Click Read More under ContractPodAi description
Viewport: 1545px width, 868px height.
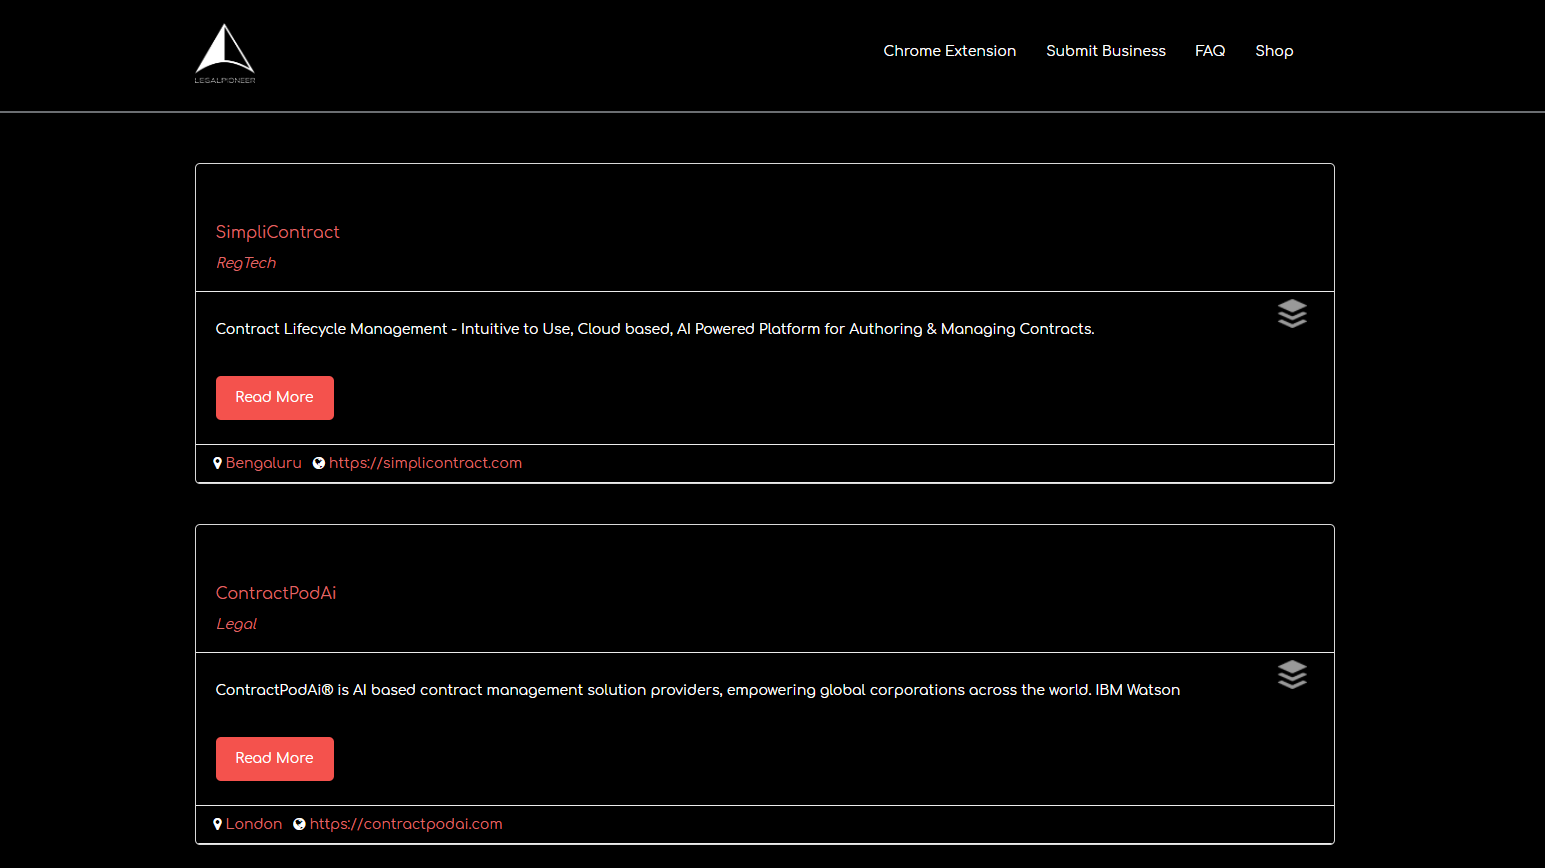(x=275, y=759)
